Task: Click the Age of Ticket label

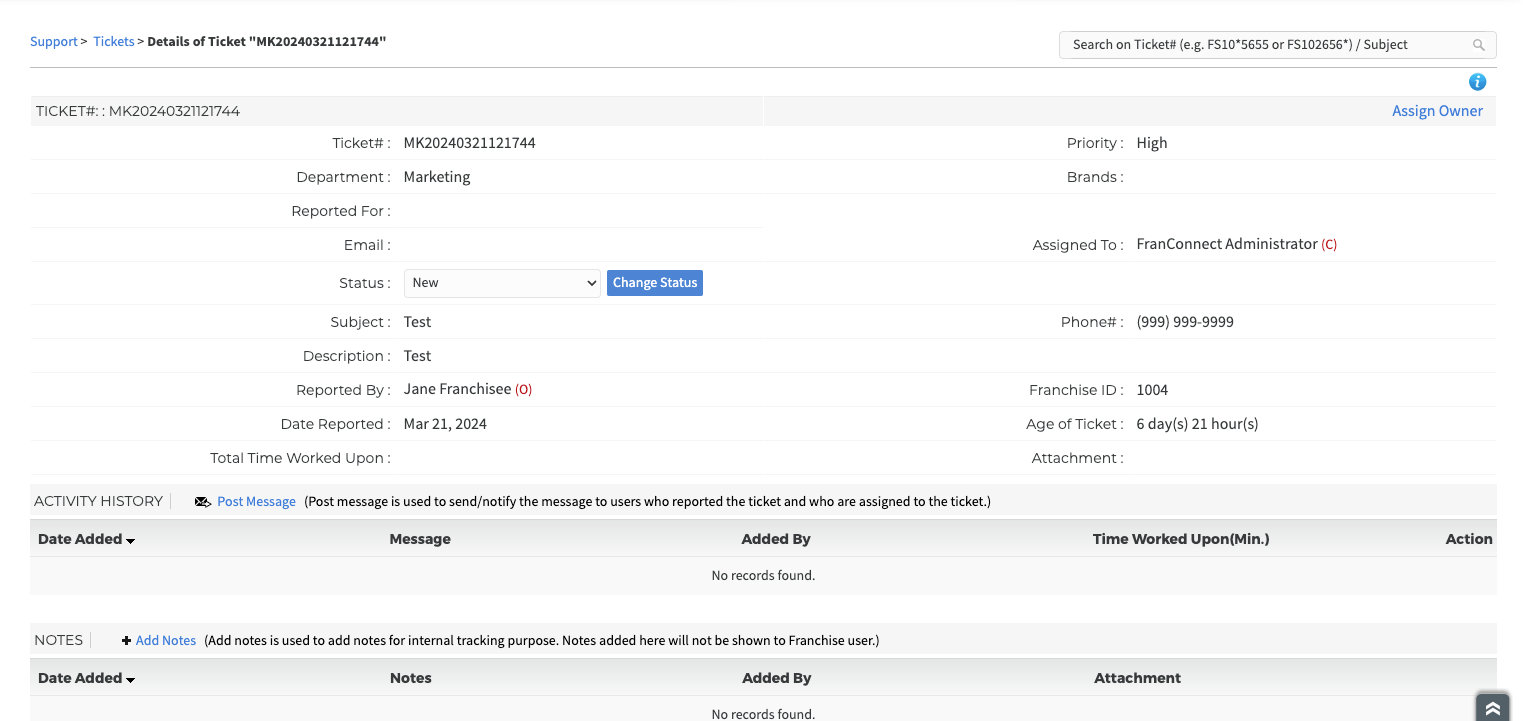Action: click(1075, 424)
